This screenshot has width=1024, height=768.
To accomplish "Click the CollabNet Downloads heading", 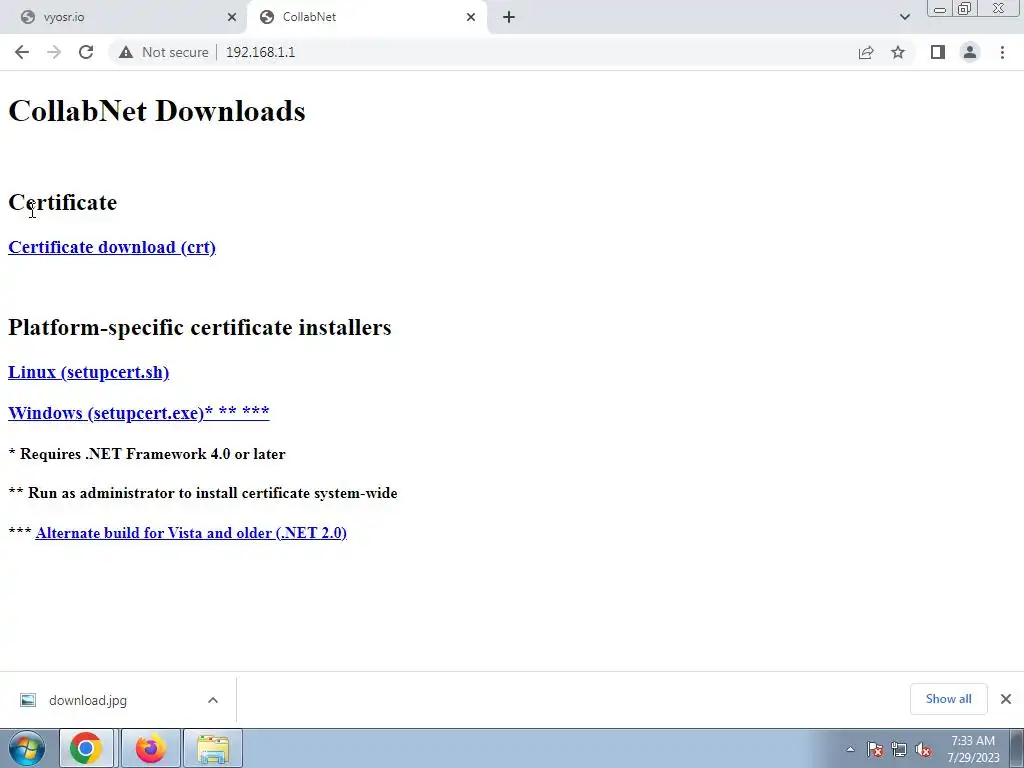I will tap(157, 111).
